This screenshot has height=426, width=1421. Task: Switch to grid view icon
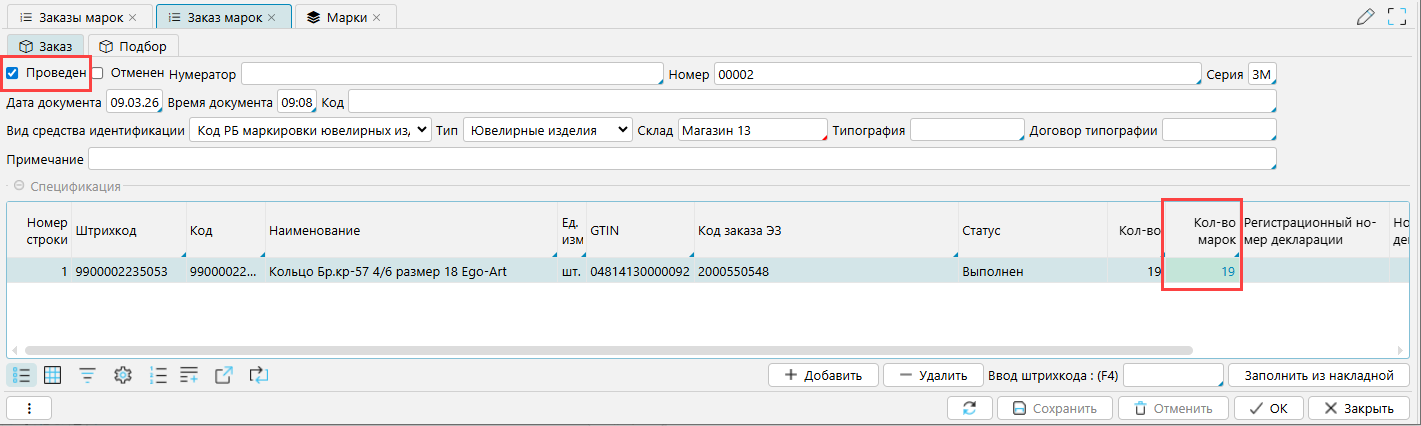click(53, 375)
